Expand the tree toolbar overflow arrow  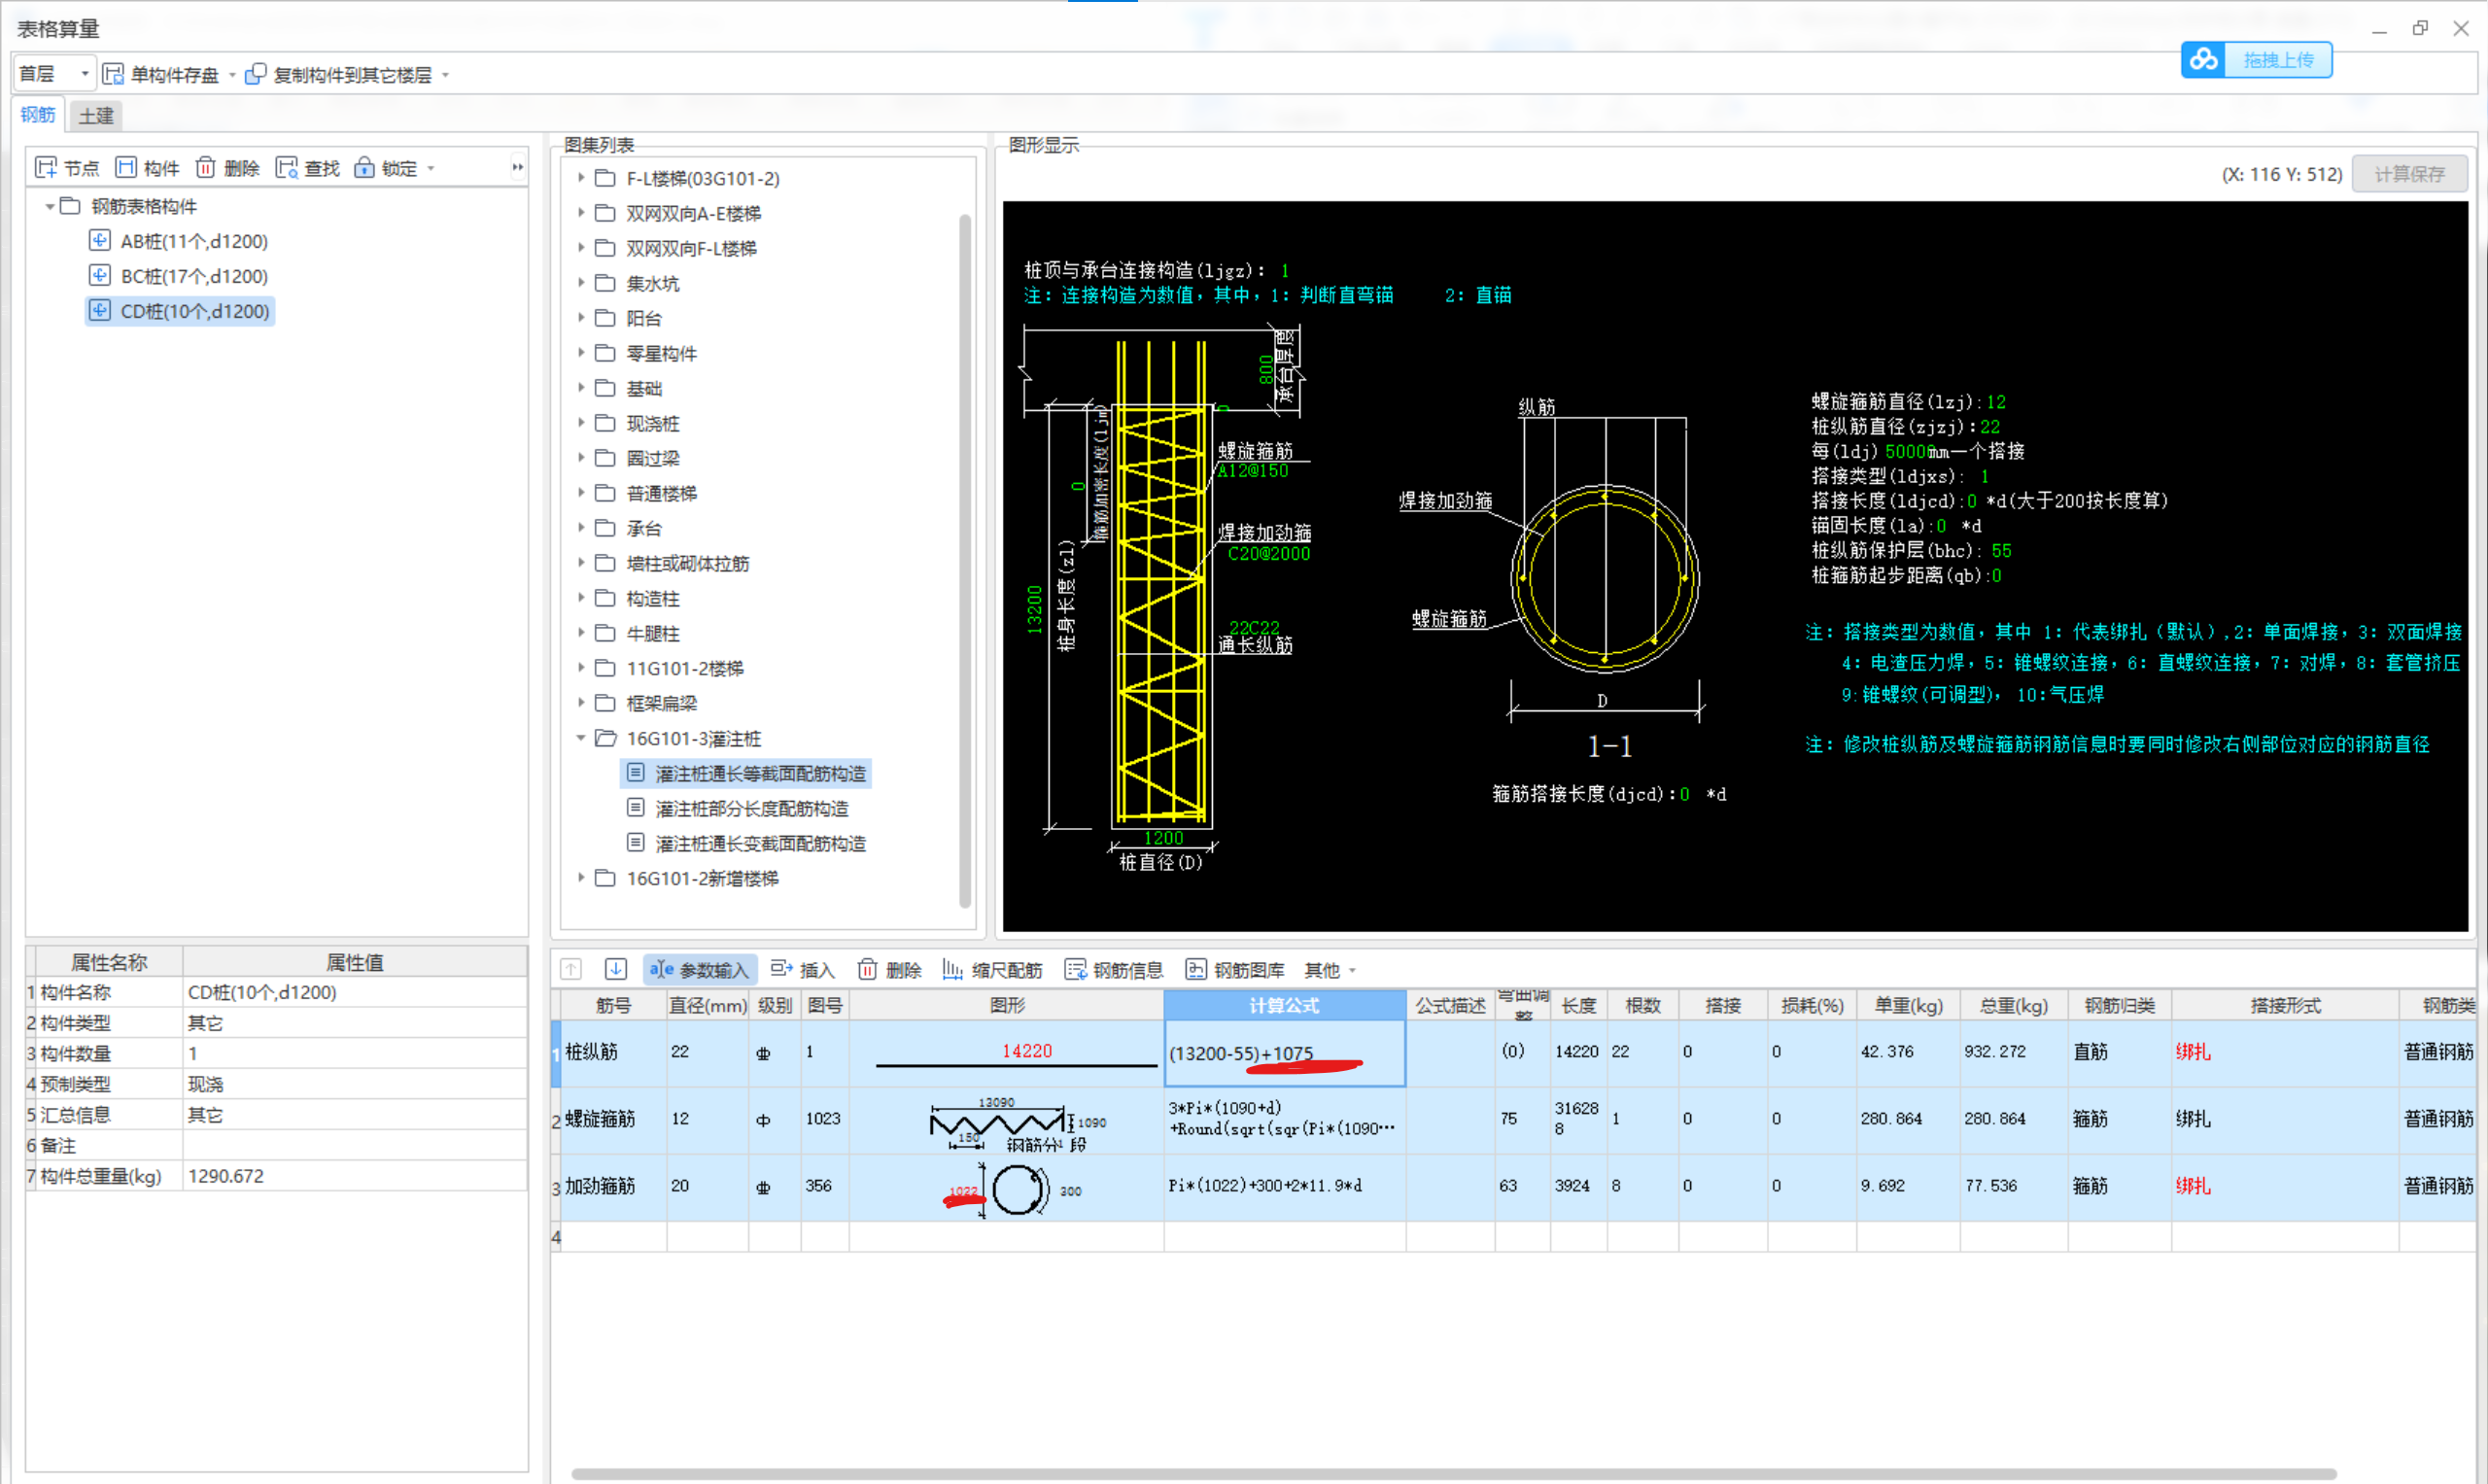[517, 167]
